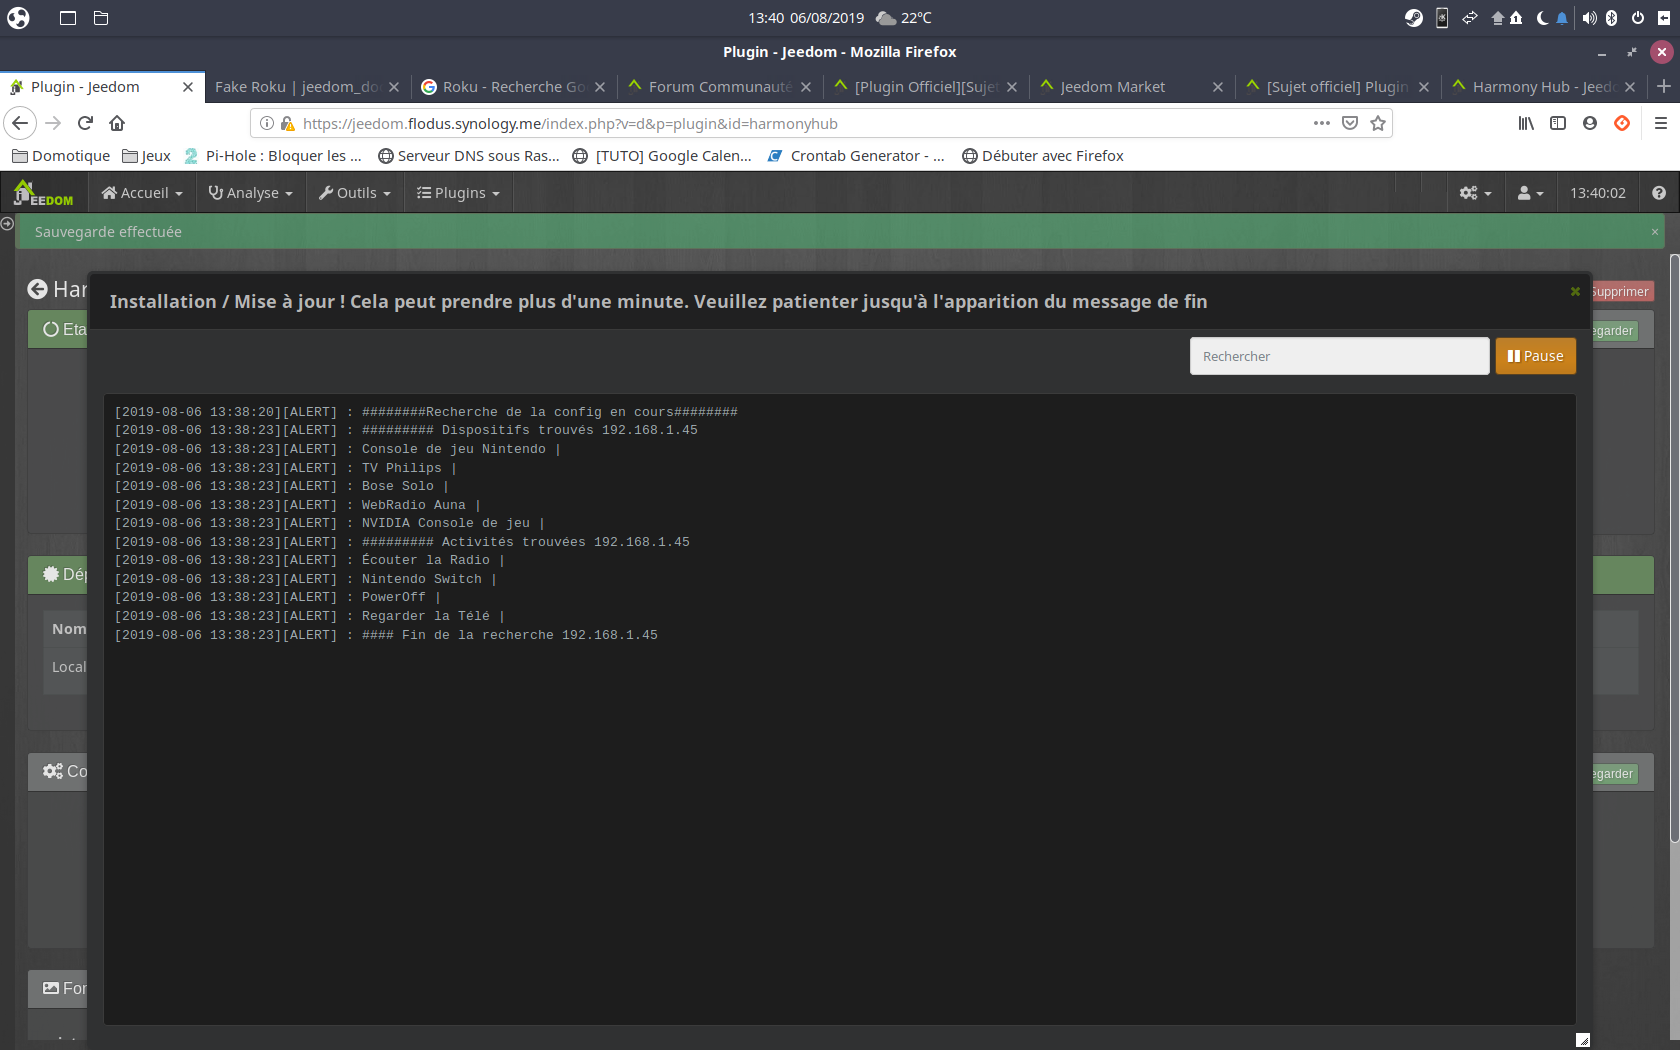This screenshot has height=1050, width=1680.
Task: Open the Crontab Generator bookmark
Action: tap(856, 156)
